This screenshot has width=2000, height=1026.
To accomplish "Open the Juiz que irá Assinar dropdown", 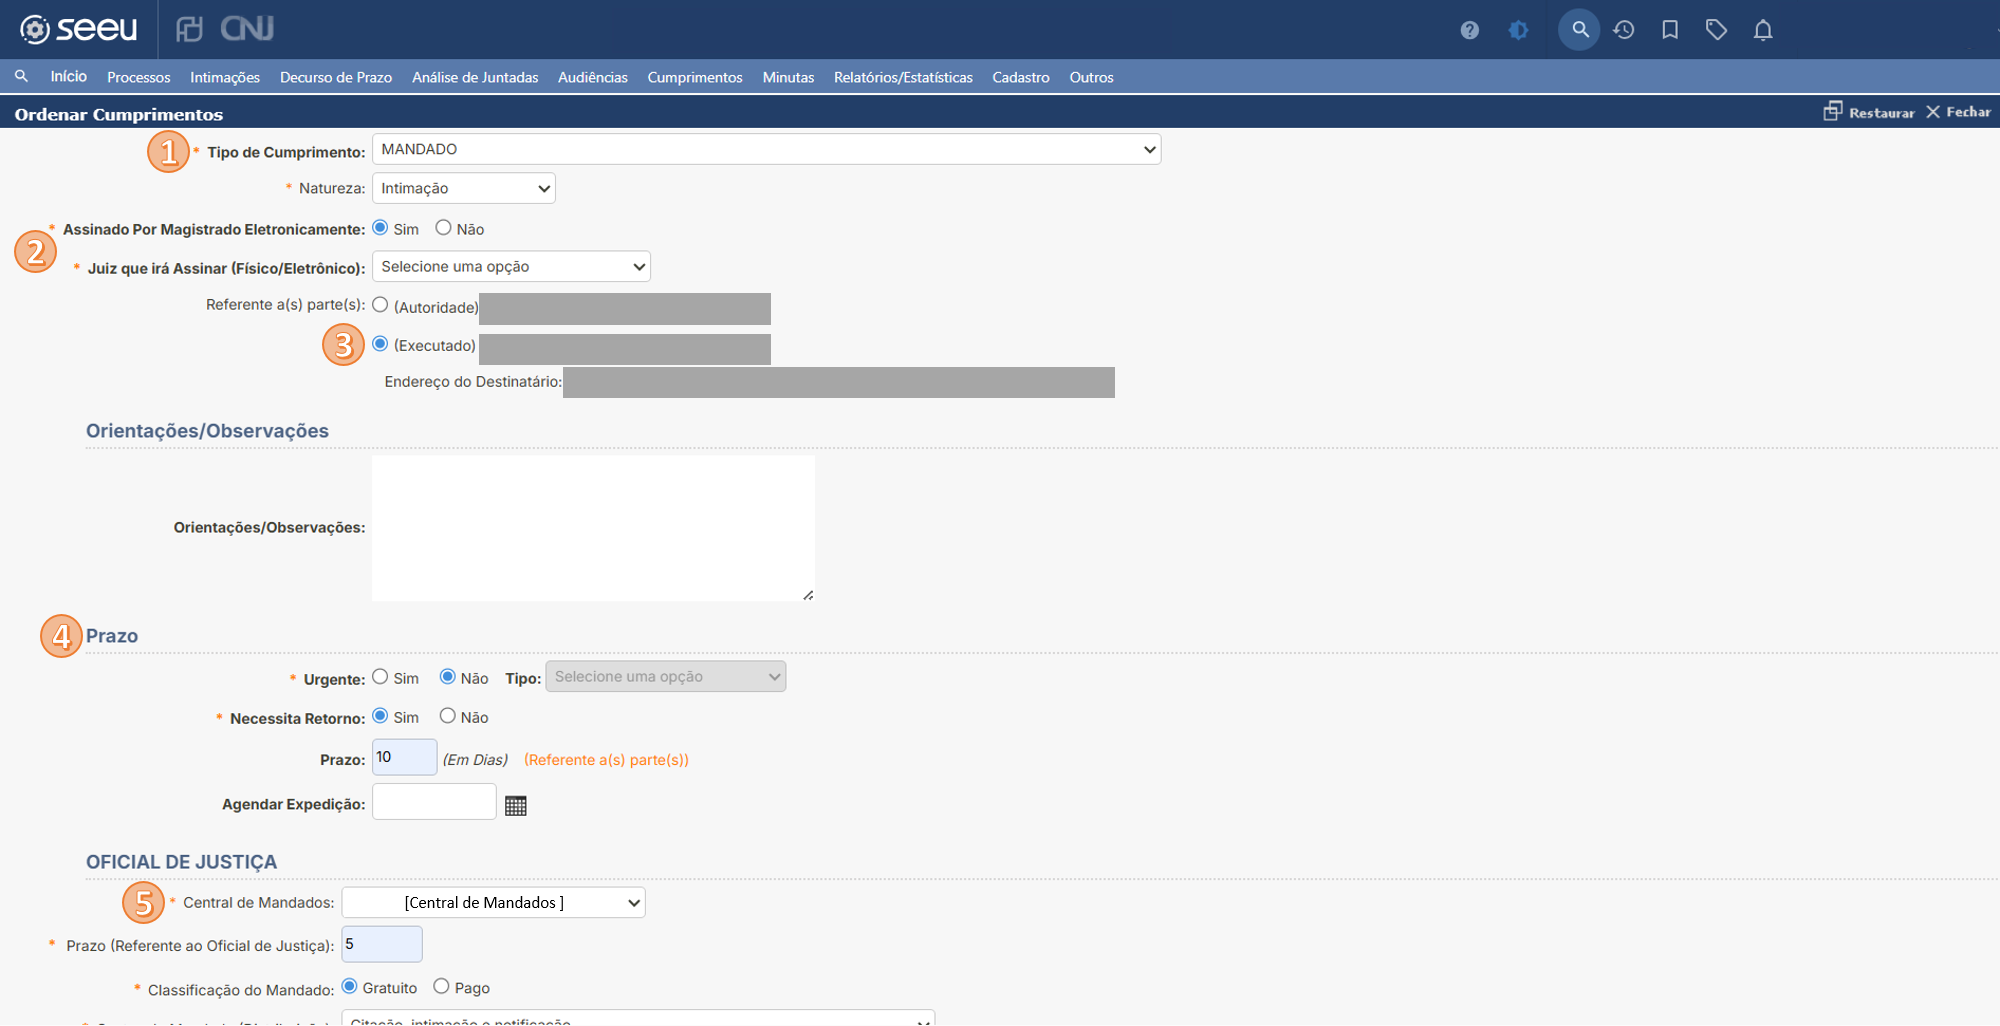I will pyautogui.click(x=511, y=266).
